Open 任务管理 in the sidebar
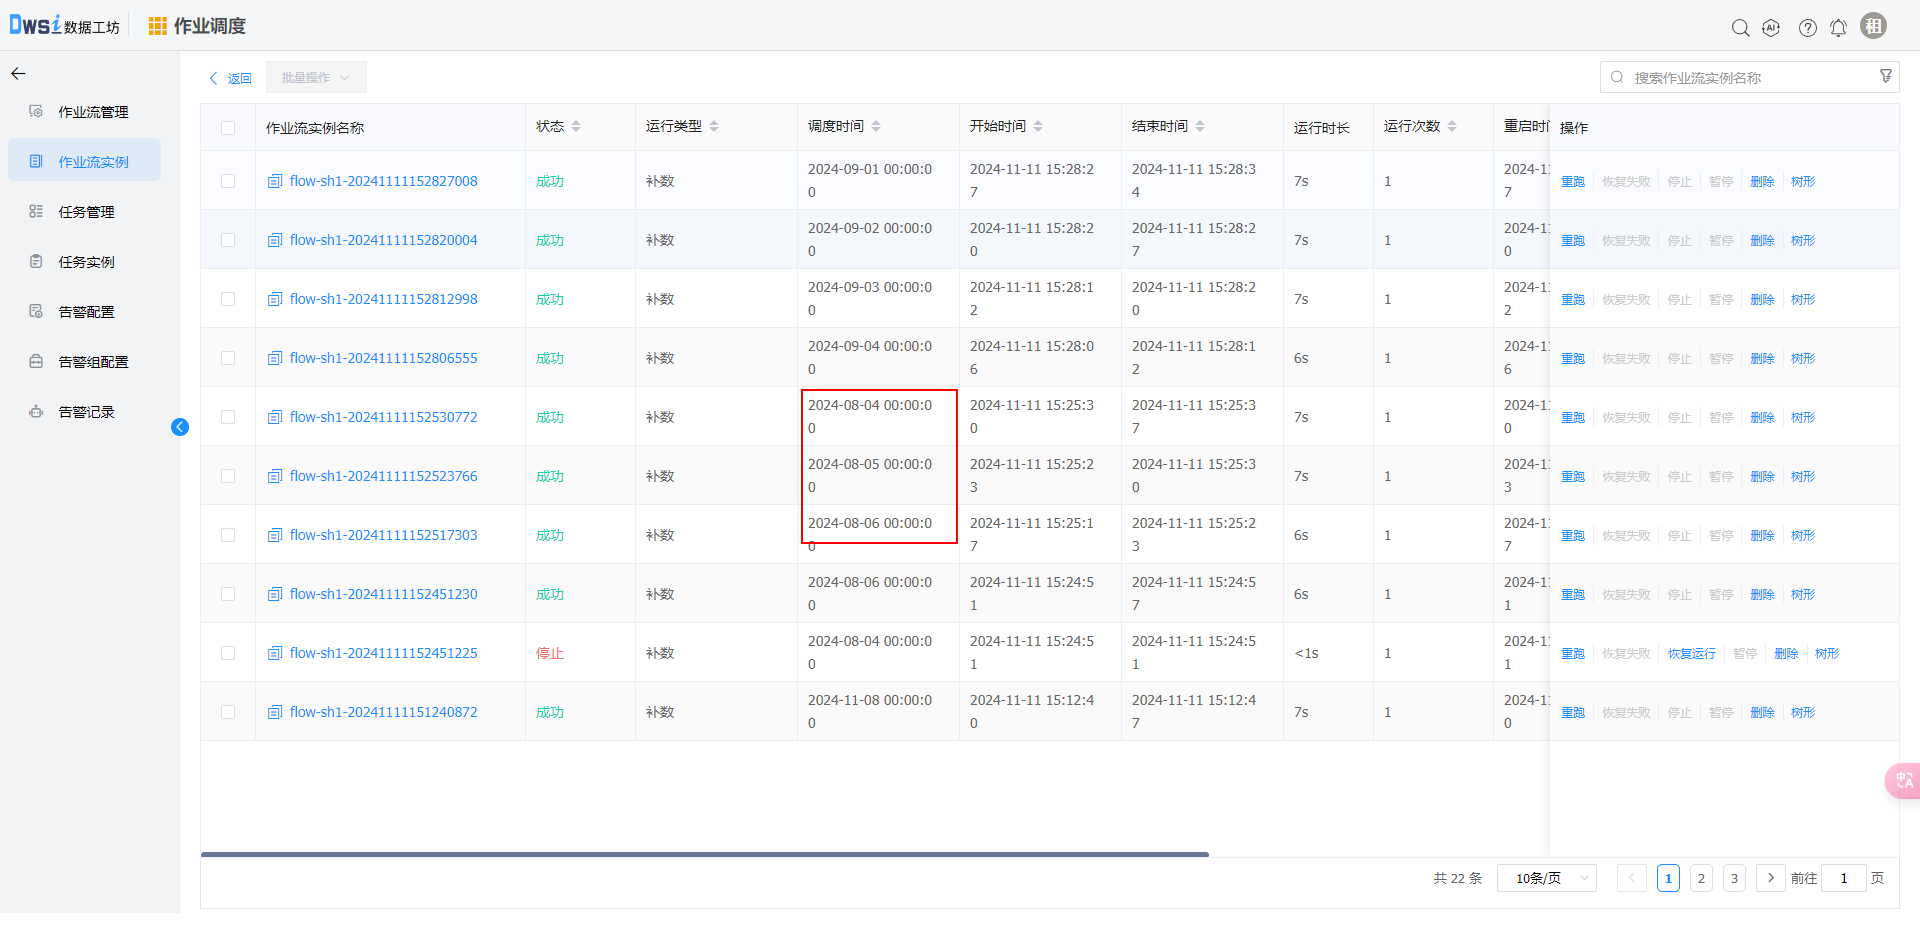 tap(86, 212)
